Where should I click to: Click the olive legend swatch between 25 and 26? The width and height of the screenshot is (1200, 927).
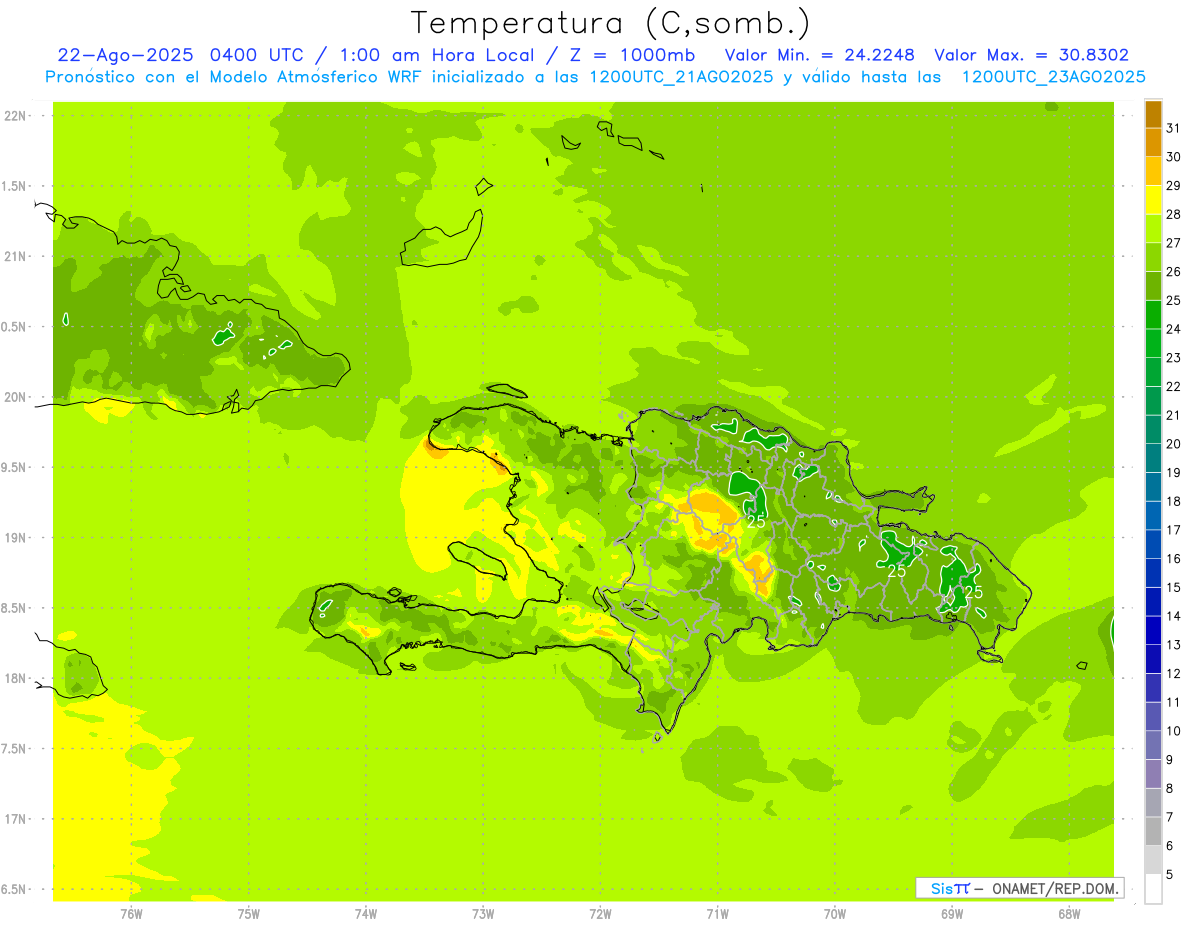coord(1153,286)
